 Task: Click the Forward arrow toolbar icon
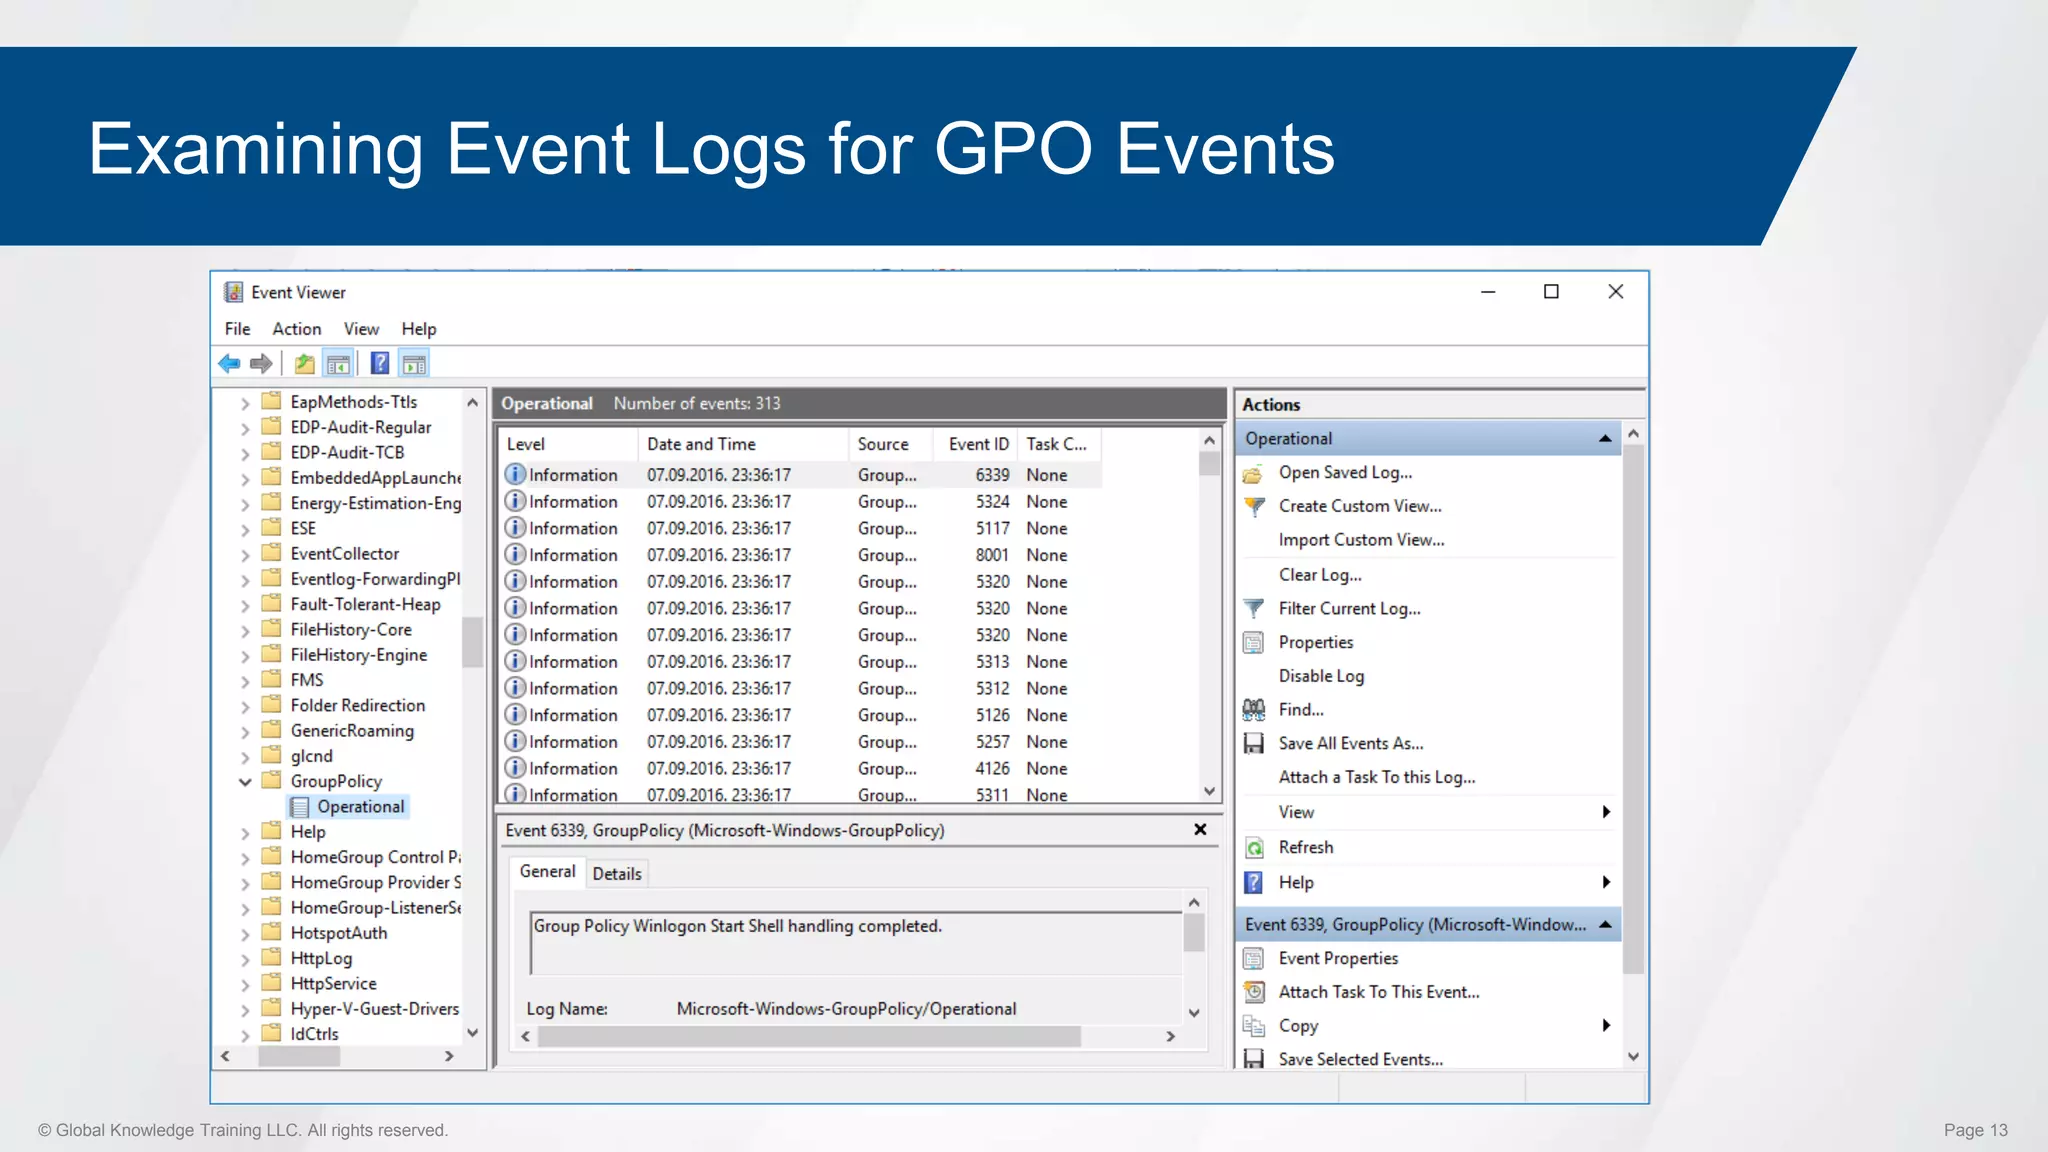pyautogui.click(x=261, y=364)
